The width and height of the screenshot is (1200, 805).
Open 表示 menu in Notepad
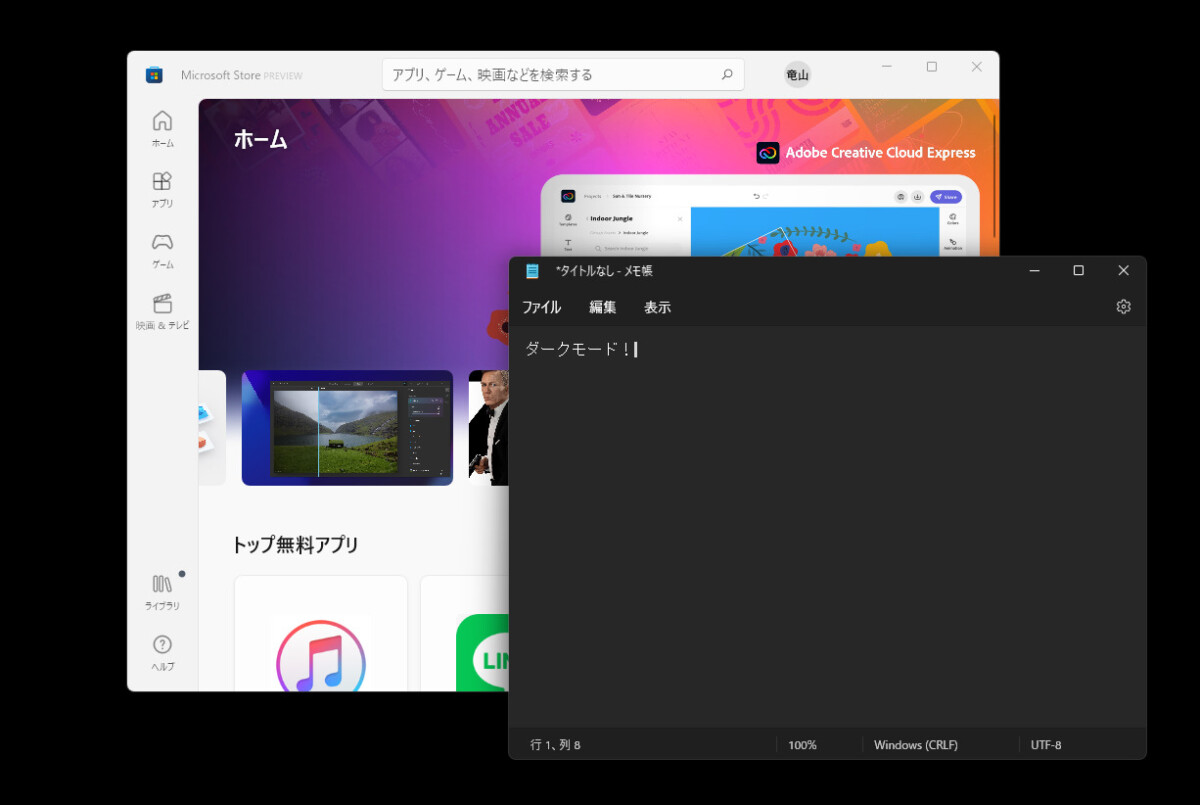tap(657, 307)
